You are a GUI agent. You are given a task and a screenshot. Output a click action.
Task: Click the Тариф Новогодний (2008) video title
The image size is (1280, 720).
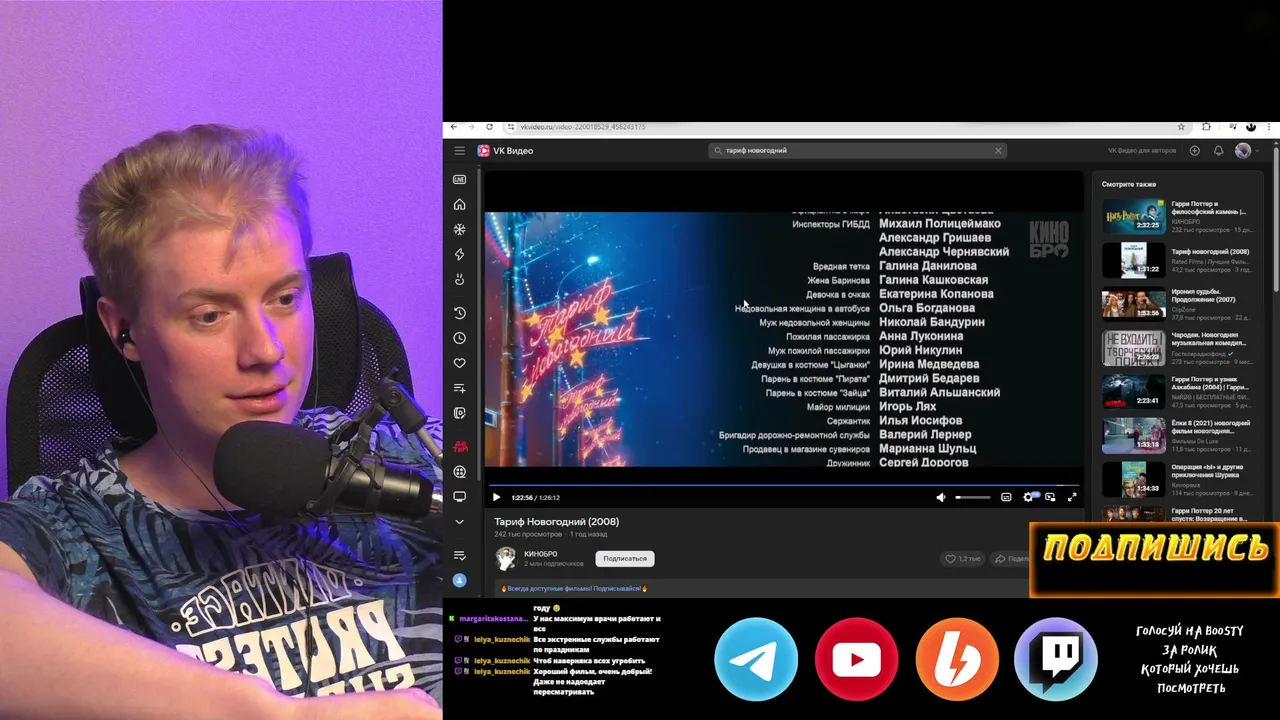[556, 521]
